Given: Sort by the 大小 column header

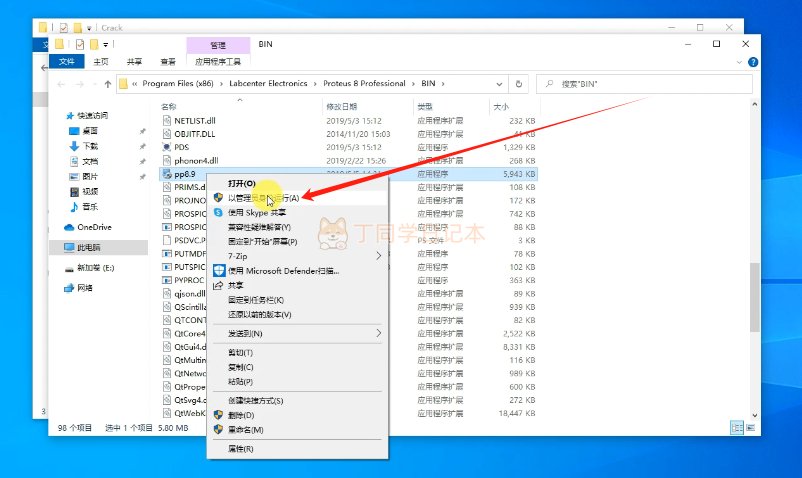Looking at the screenshot, I should (x=501, y=107).
